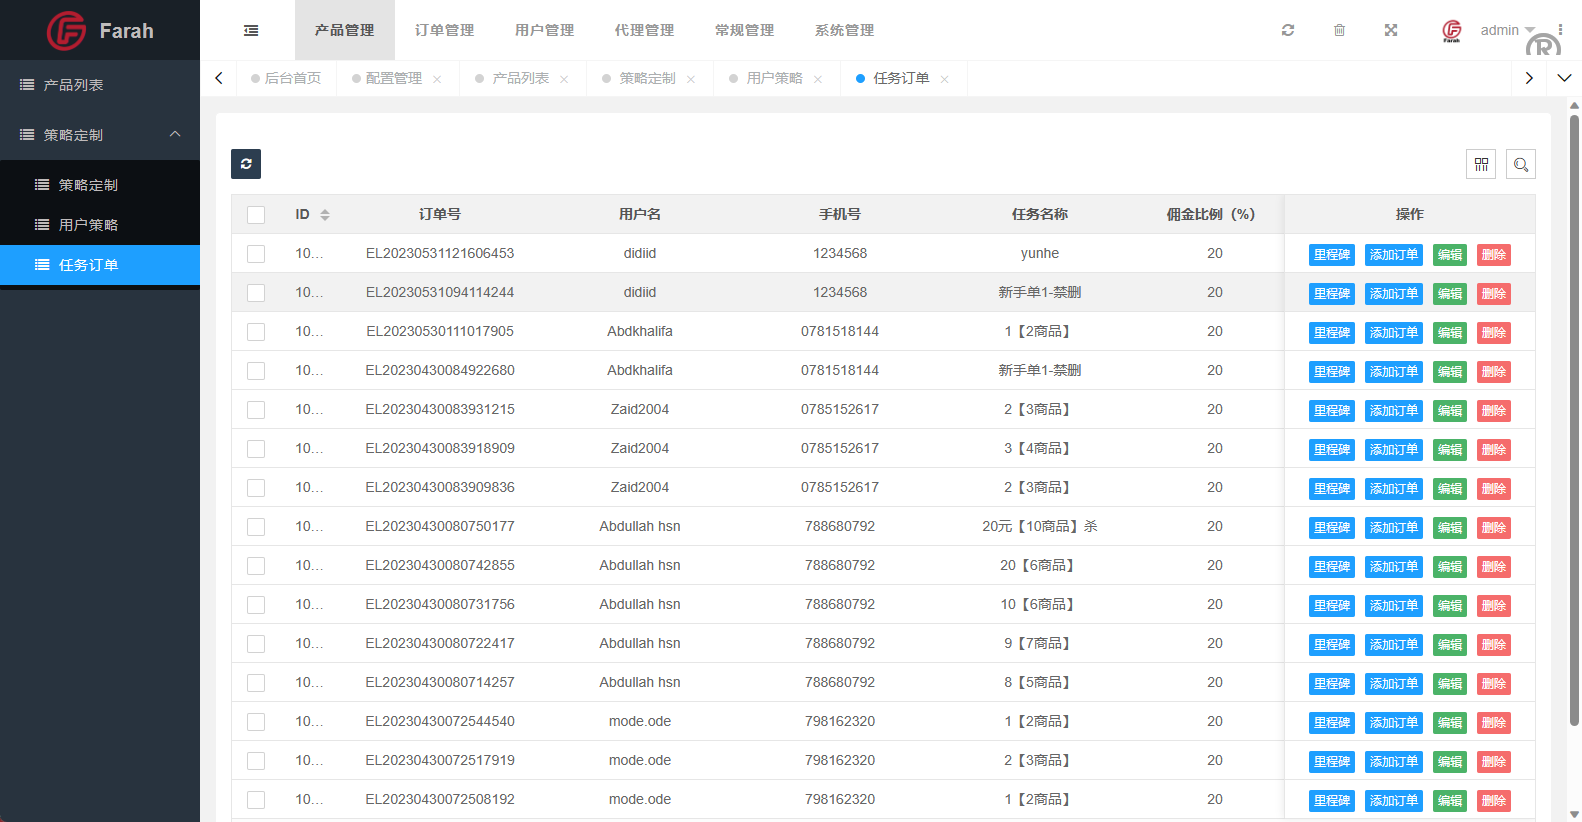The height and width of the screenshot is (822, 1582).
Task: Open the search icon above the table
Action: tap(1520, 164)
